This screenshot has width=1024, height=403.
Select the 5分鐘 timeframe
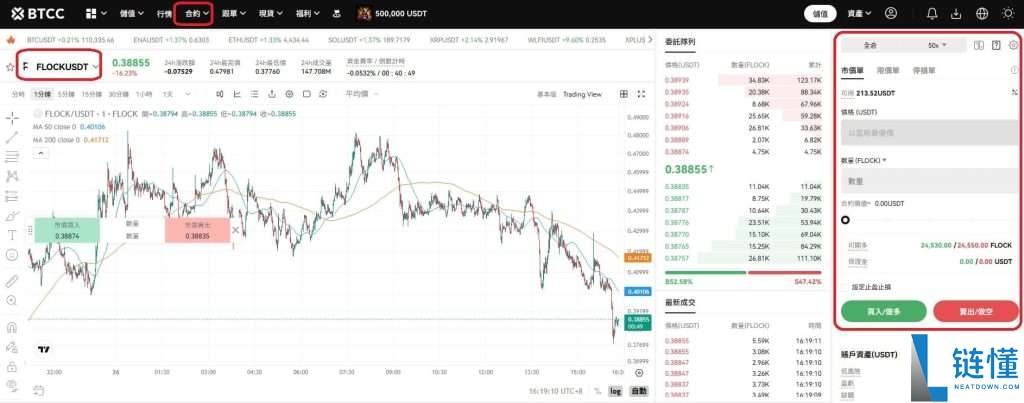(x=67, y=94)
